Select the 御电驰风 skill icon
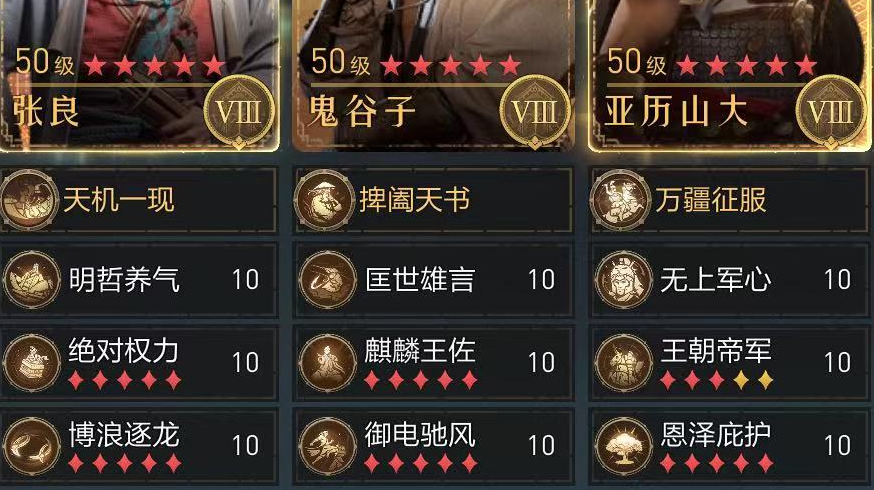The width and height of the screenshot is (874, 490). tap(328, 445)
